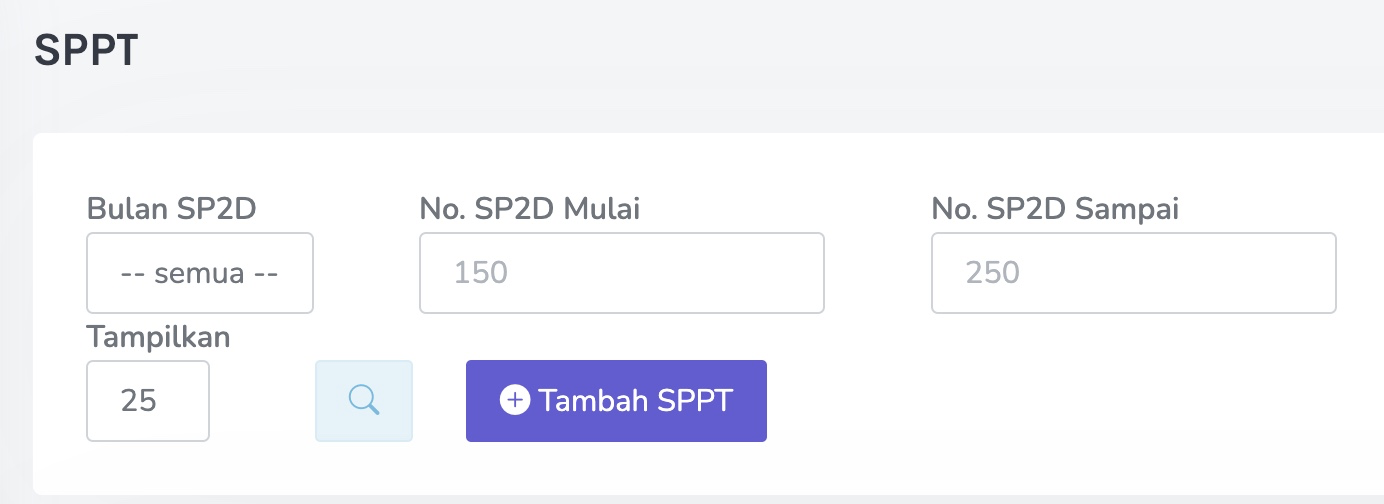Screen dimensions: 1384x504
Task: Click the No. SP2D Mulai label
Action: (x=530, y=209)
